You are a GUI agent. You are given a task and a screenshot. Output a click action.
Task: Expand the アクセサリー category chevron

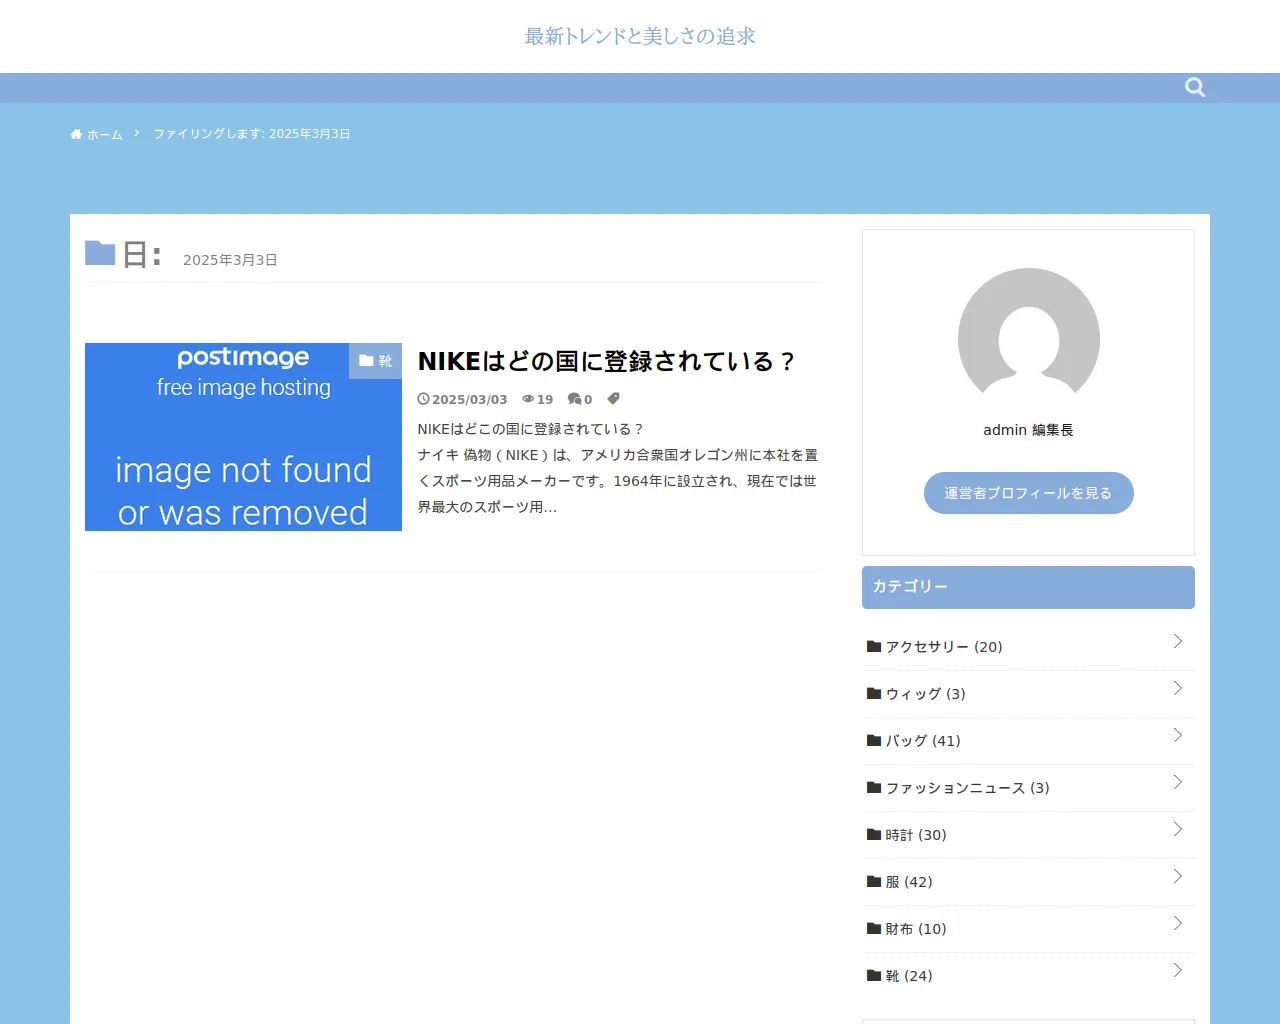tap(1177, 641)
